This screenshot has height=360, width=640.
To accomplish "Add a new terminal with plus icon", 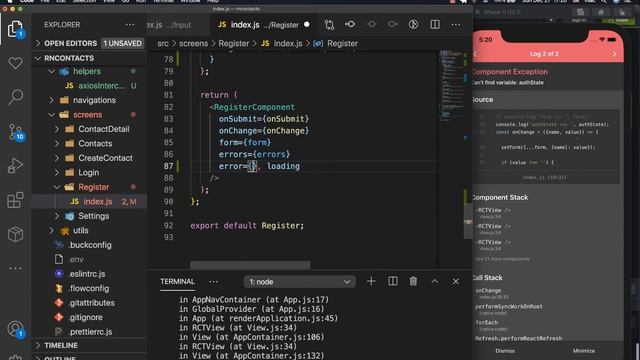I will click(371, 281).
